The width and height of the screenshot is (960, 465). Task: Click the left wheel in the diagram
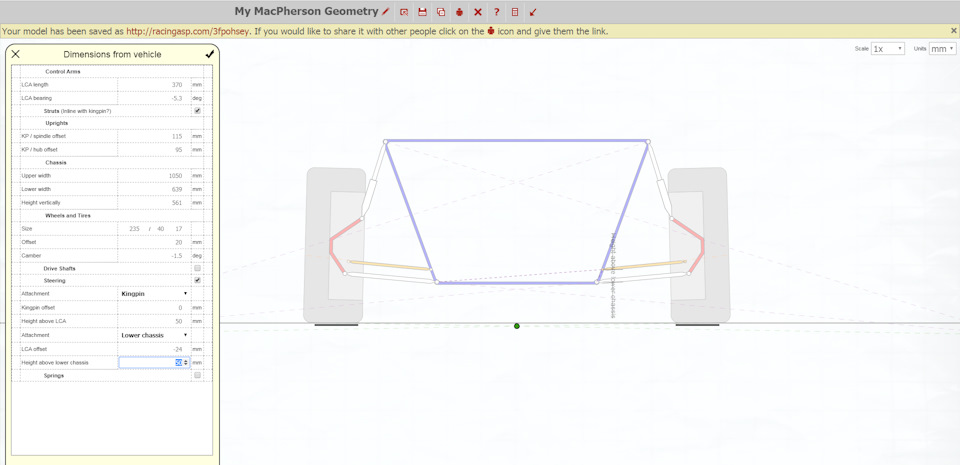335,245
